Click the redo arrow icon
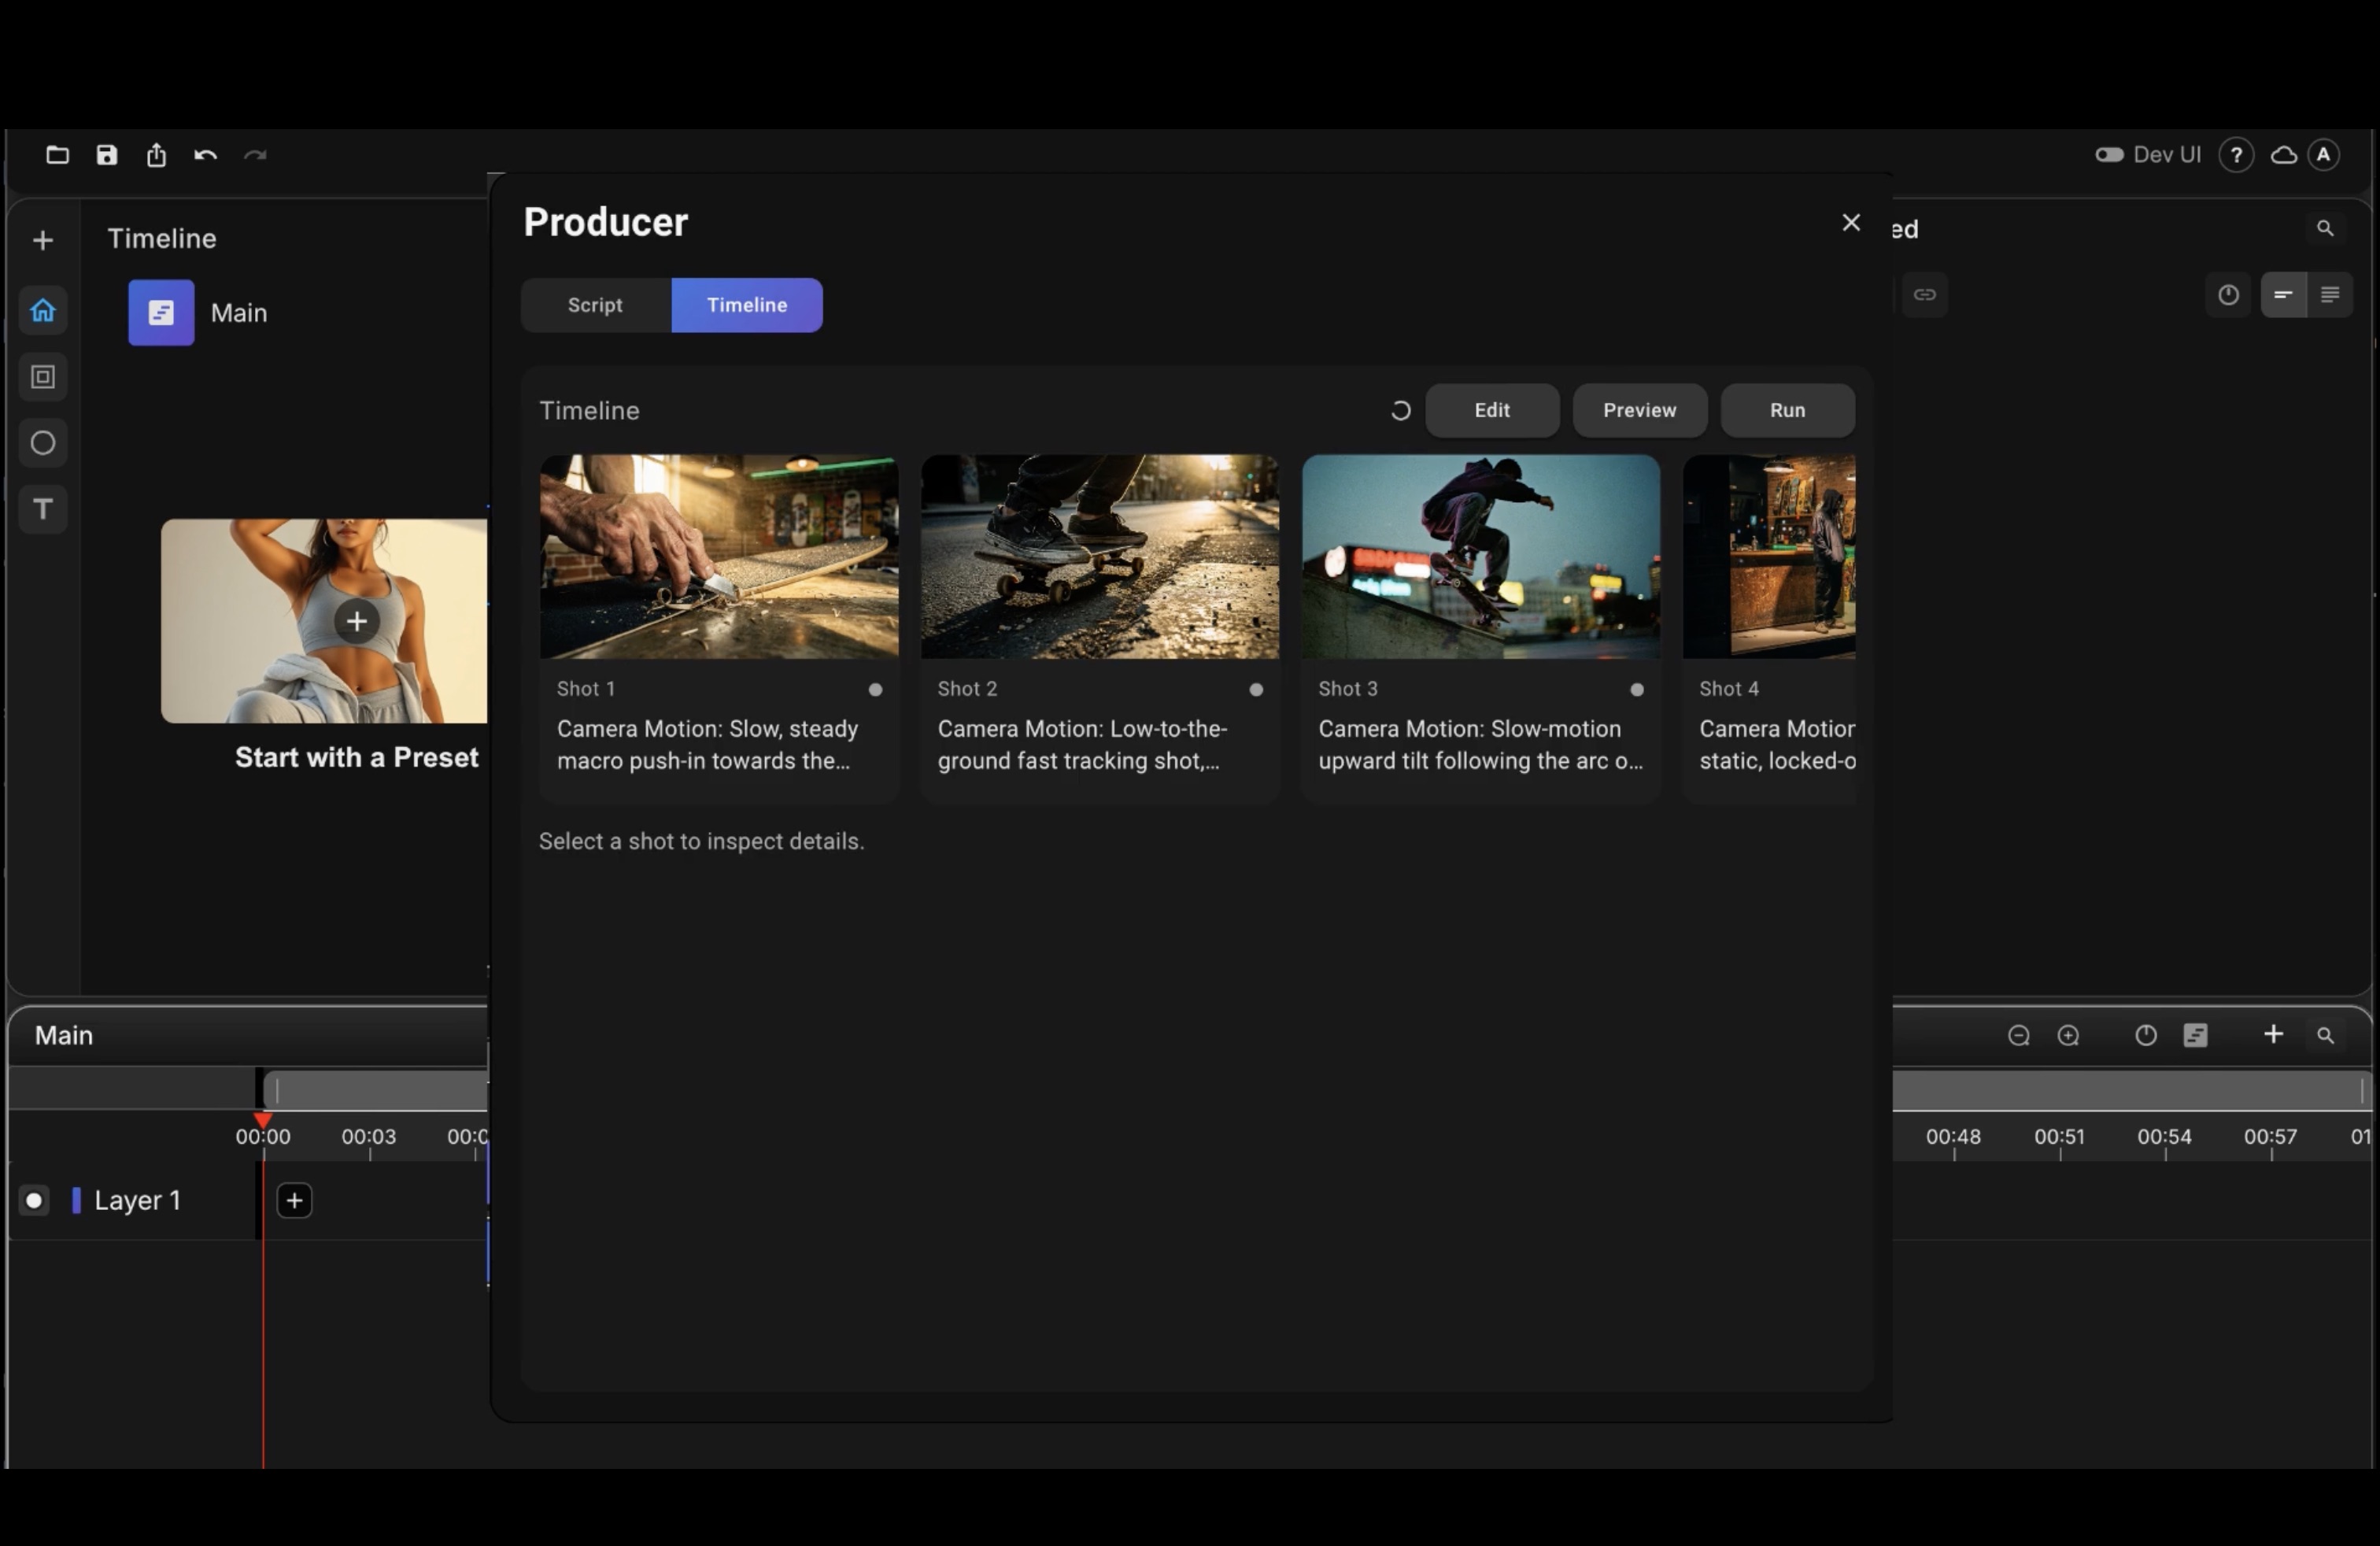 point(255,155)
